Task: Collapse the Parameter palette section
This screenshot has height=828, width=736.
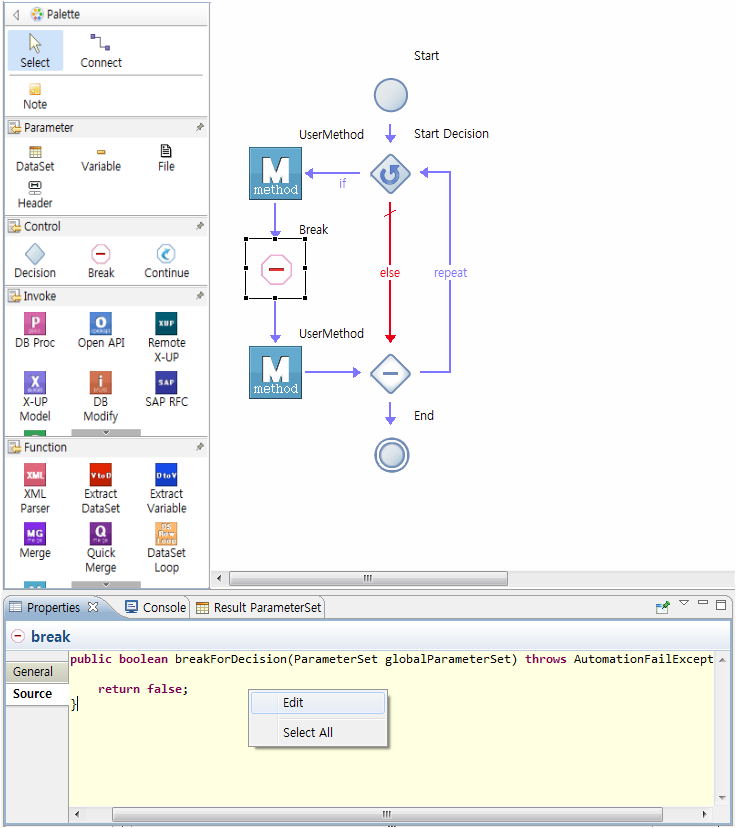Action: 48,128
